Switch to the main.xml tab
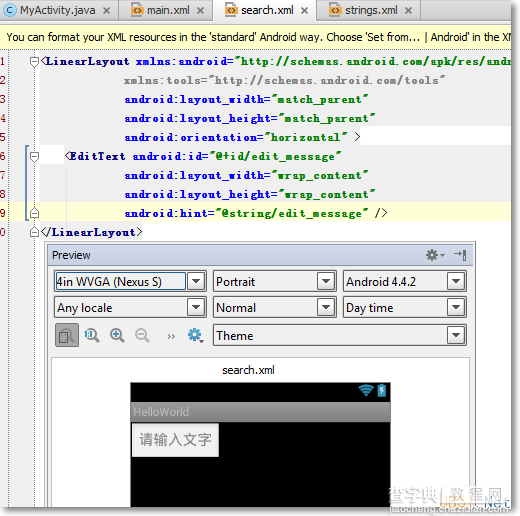The height and width of the screenshot is (516, 520). [166, 11]
